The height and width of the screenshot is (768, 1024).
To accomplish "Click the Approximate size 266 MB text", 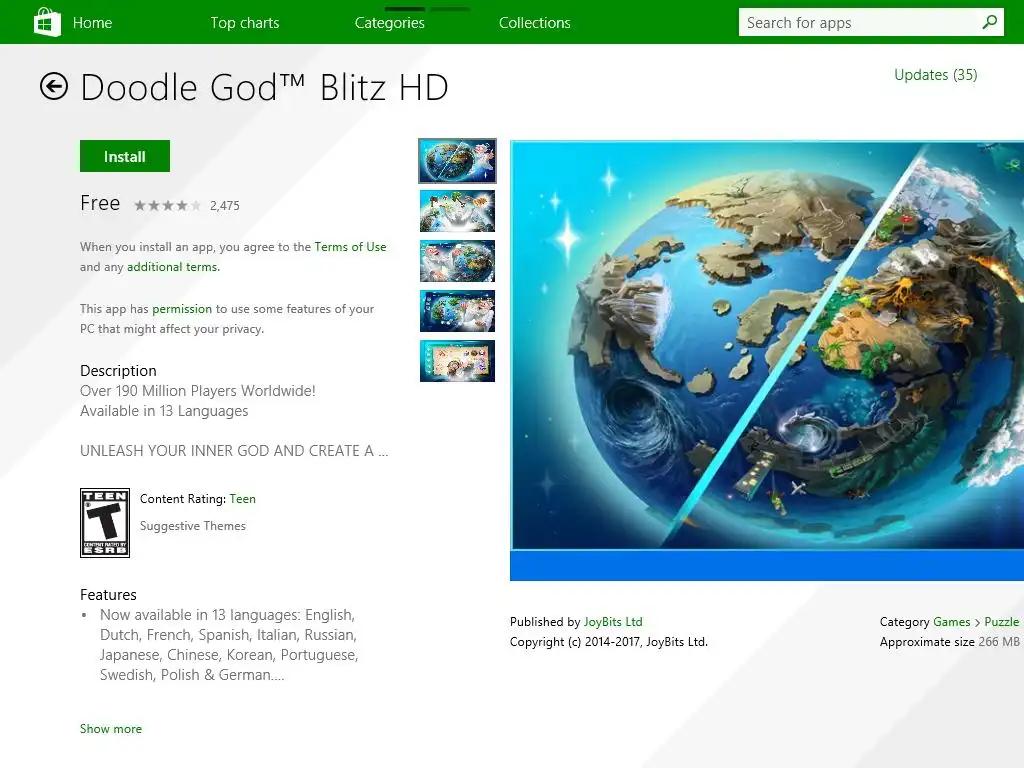I will [950, 642].
